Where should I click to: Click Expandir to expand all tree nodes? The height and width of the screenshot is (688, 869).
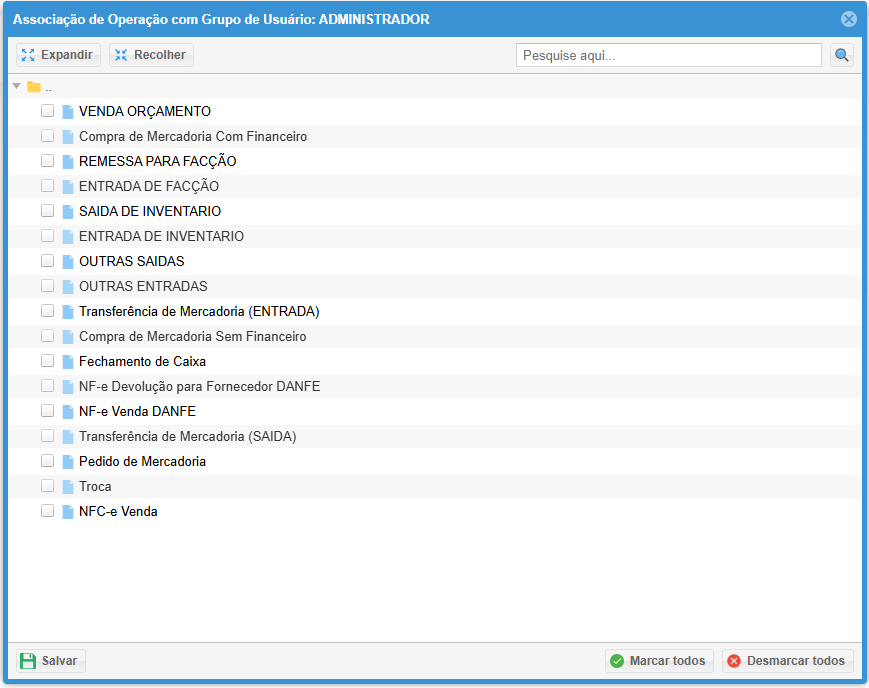[x=57, y=55]
